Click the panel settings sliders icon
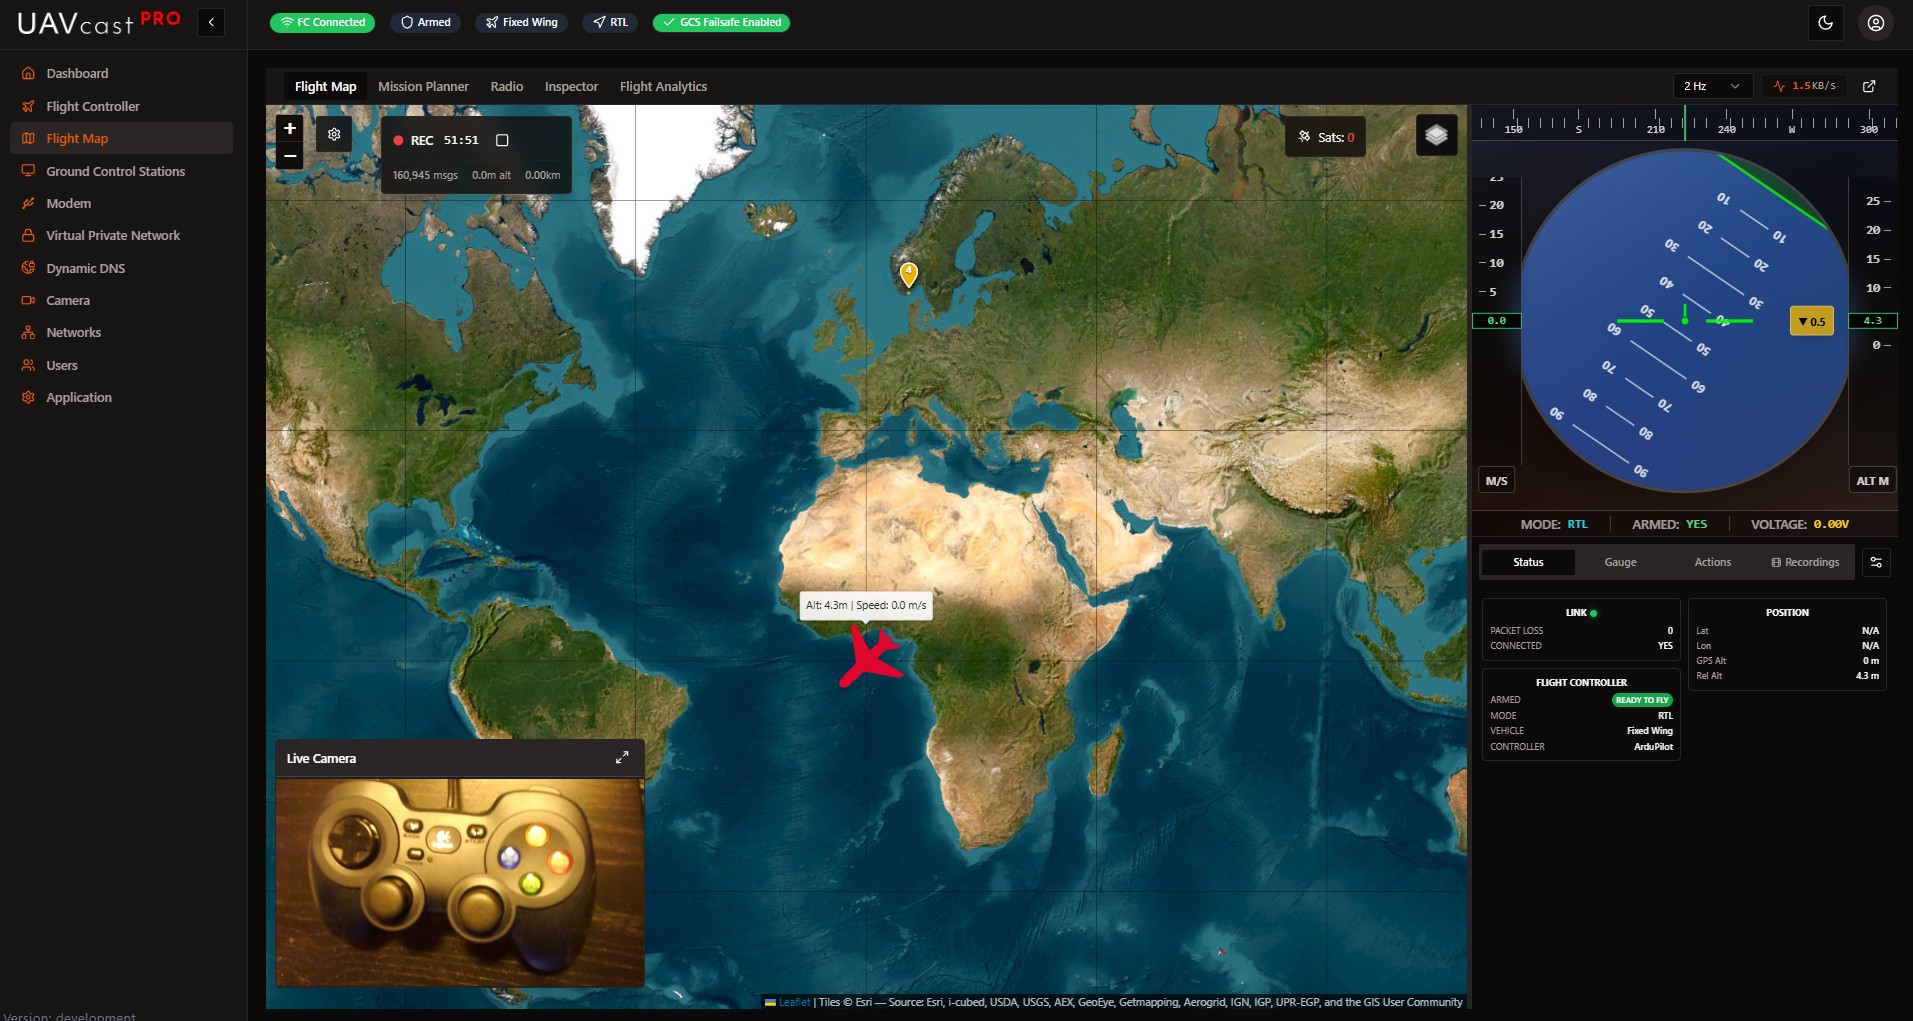The width and height of the screenshot is (1913, 1021). pyautogui.click(x=1875, y=562)
